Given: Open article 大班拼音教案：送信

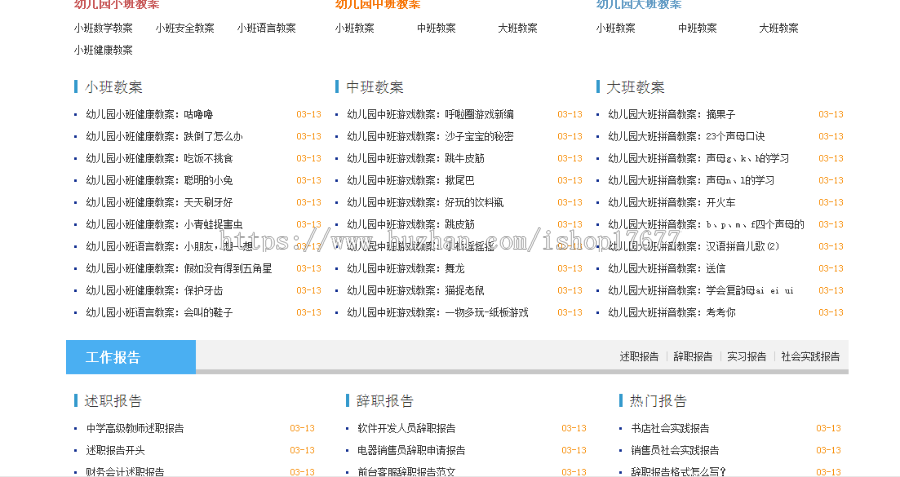Looking at the screenshot, I should pos(666,268).
